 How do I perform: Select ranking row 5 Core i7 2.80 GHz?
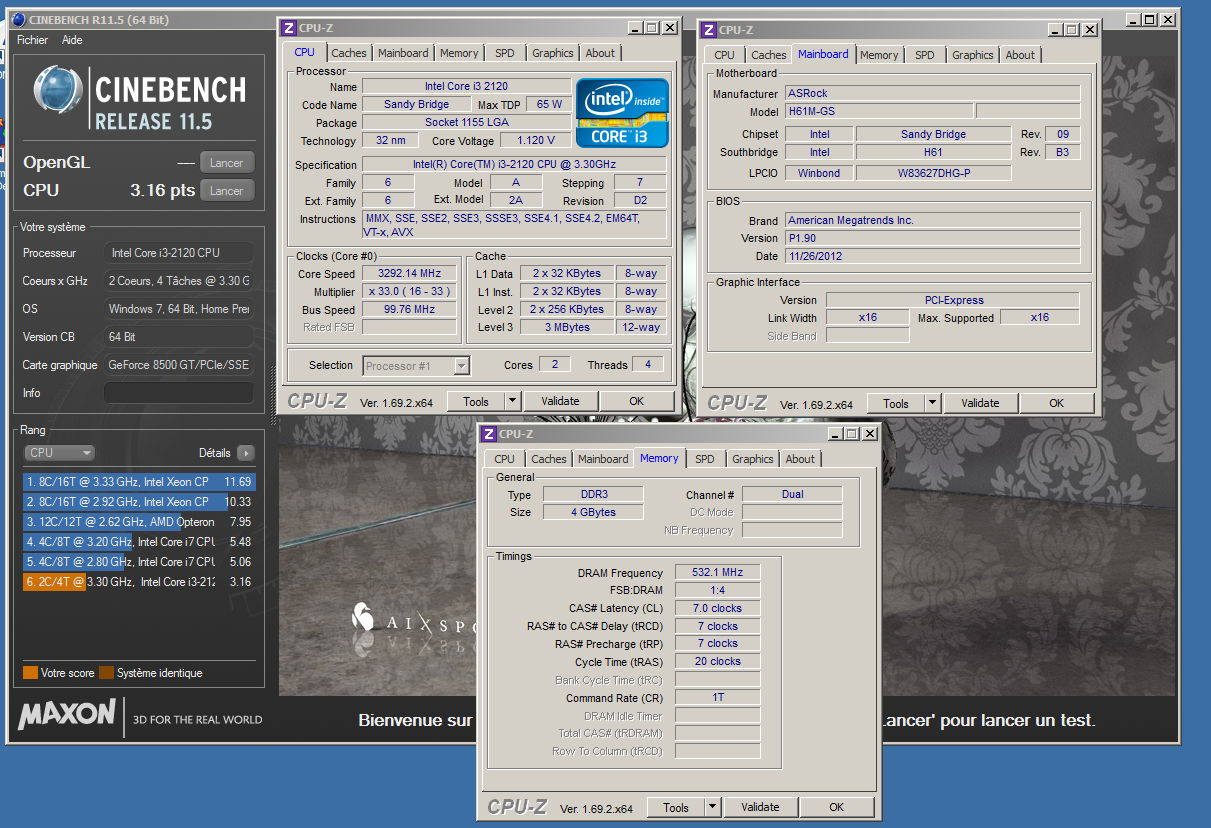(x=139, y=562)
